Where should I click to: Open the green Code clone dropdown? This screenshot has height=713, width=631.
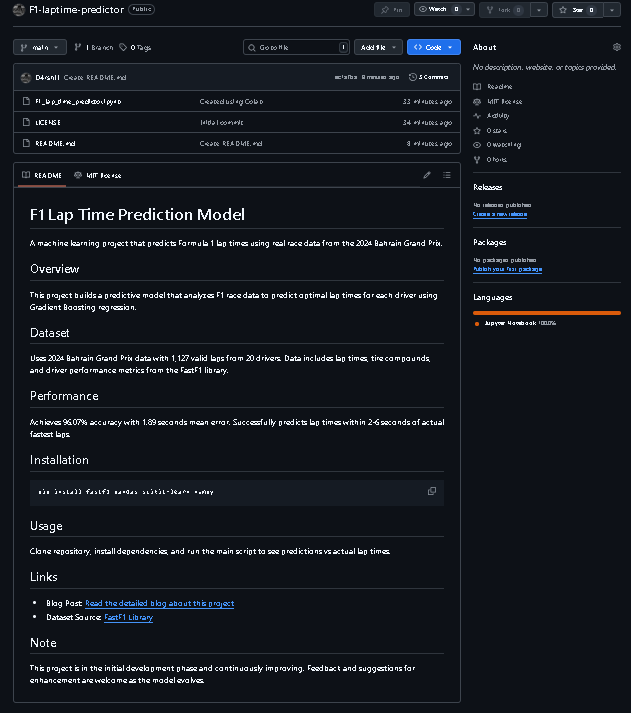point(434,47)
